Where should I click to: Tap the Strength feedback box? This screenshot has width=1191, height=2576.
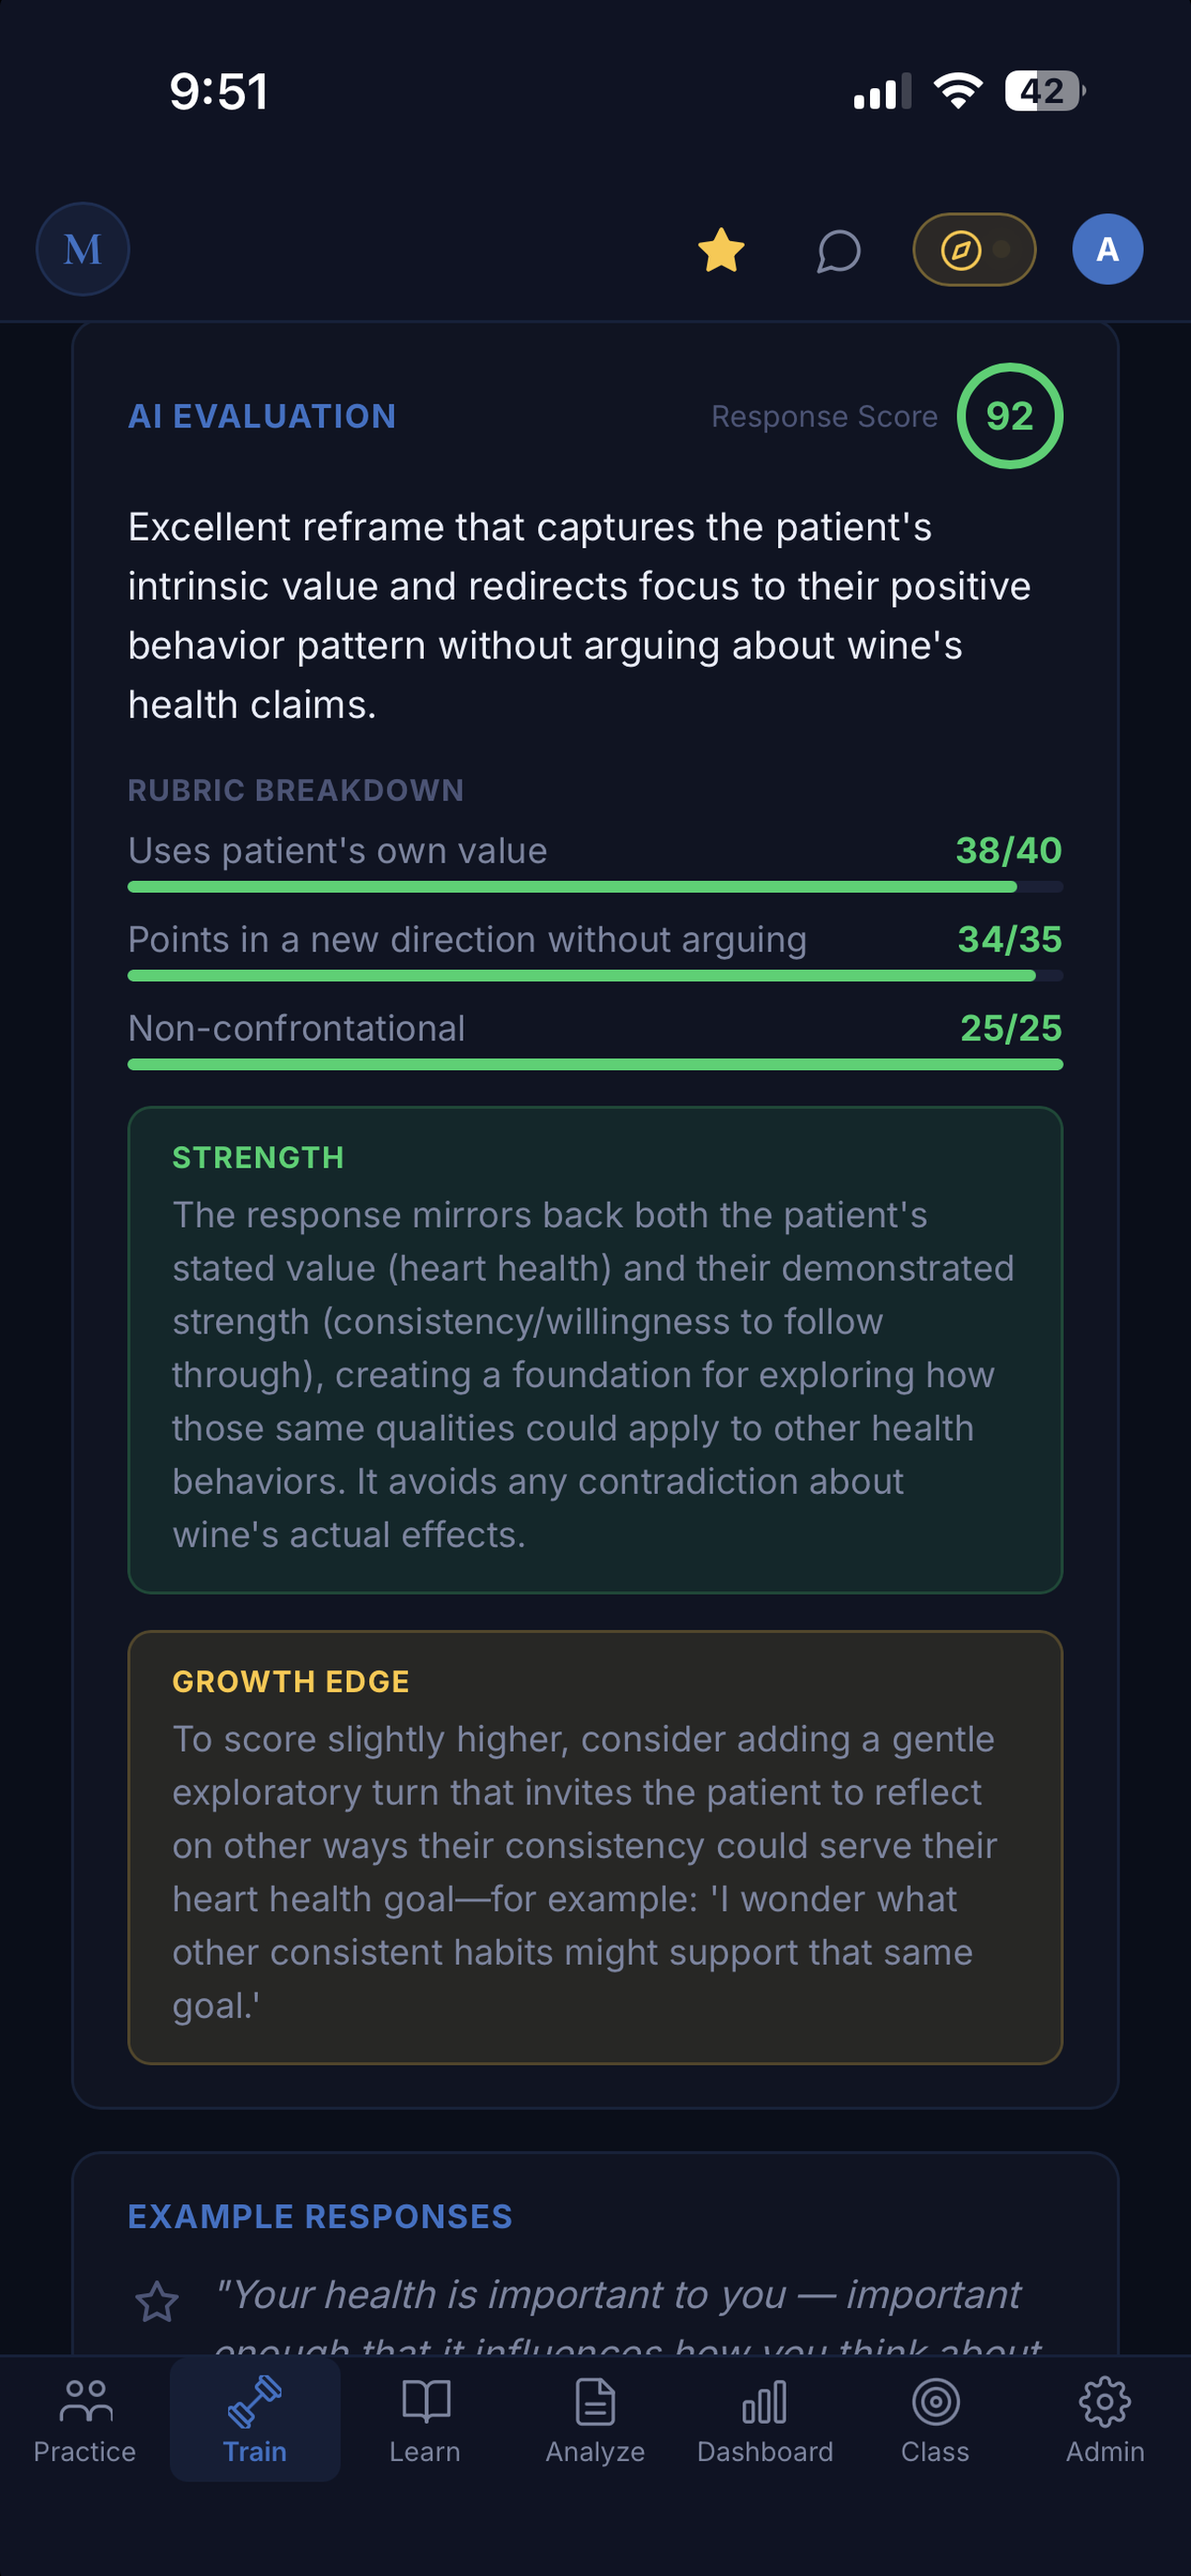click(x=595, y=1350)
